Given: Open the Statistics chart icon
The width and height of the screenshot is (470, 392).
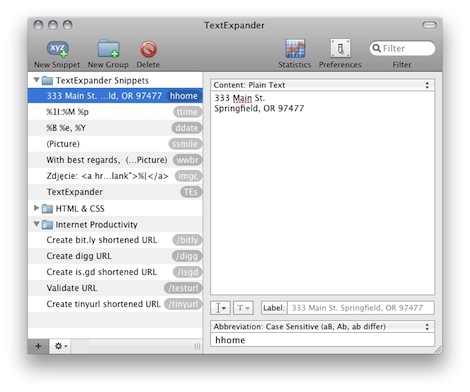Looking at the screenshot, I should point(295,49).
